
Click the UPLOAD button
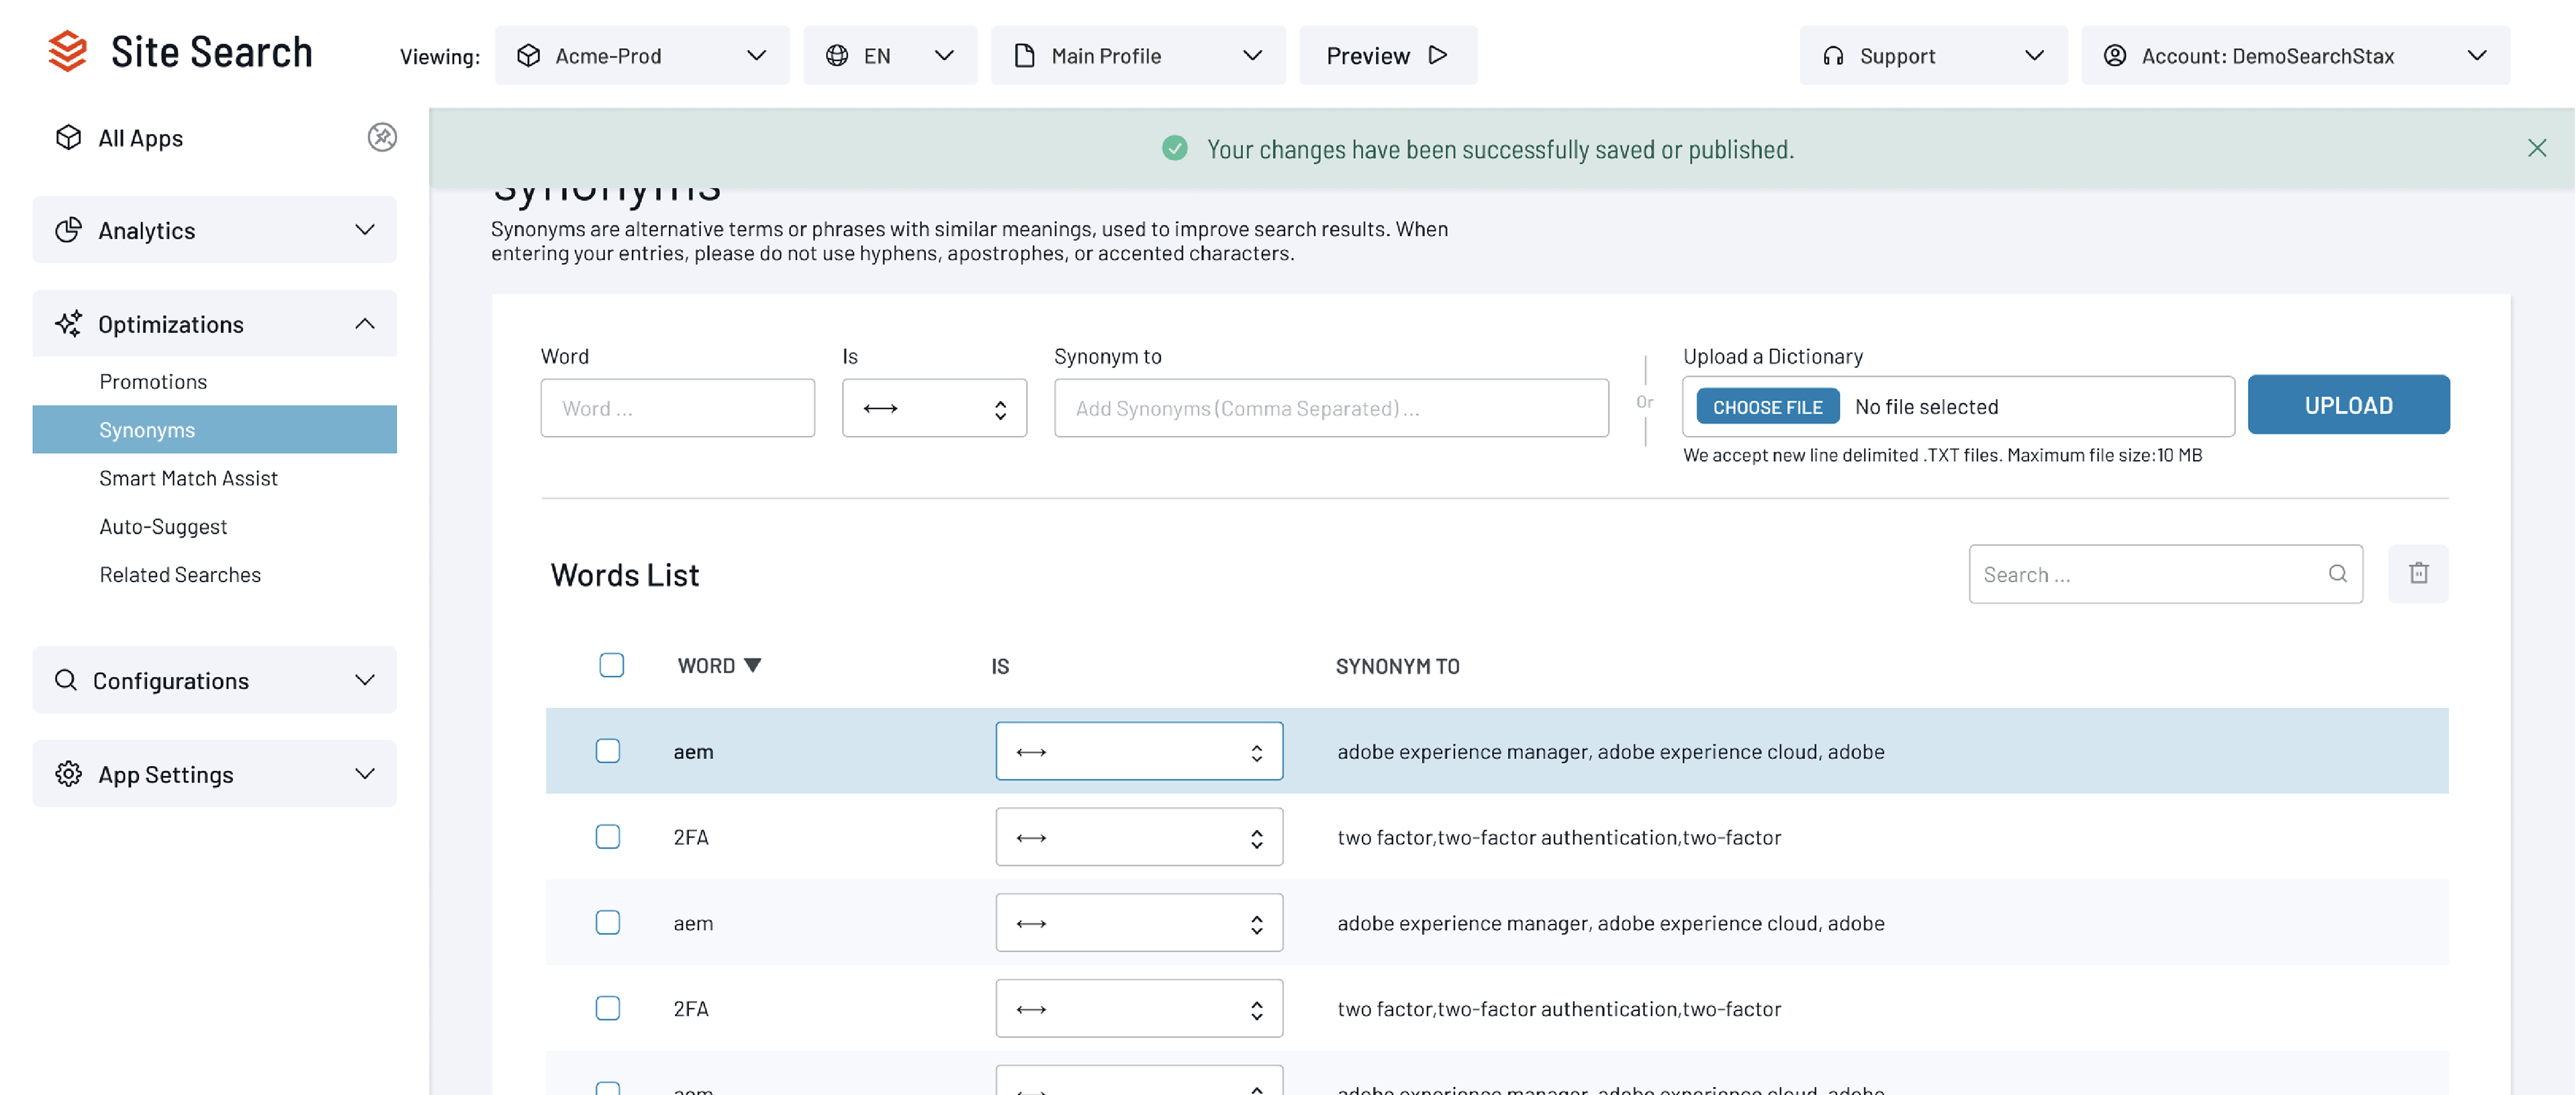(x=2348, y=405)
